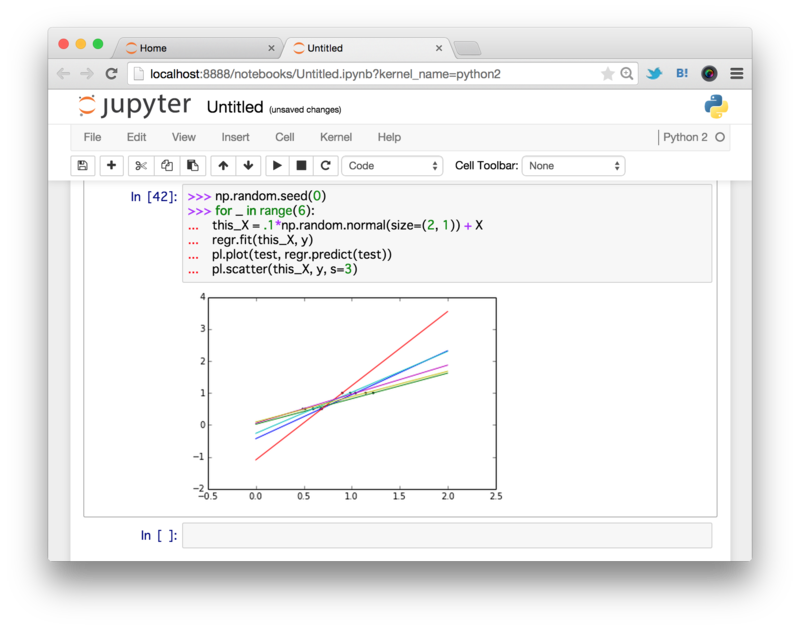Open the File menu
800x630 pixels.
(x=92, y=137)
